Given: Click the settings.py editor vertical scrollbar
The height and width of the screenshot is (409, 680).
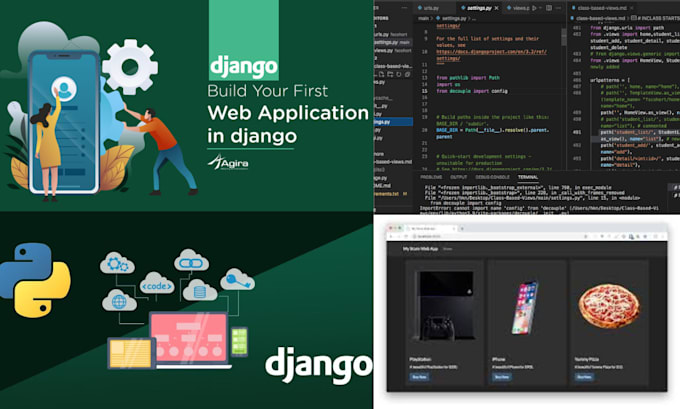Looking at the screenshot, I should pyautogui.click(x=564, y=37).
